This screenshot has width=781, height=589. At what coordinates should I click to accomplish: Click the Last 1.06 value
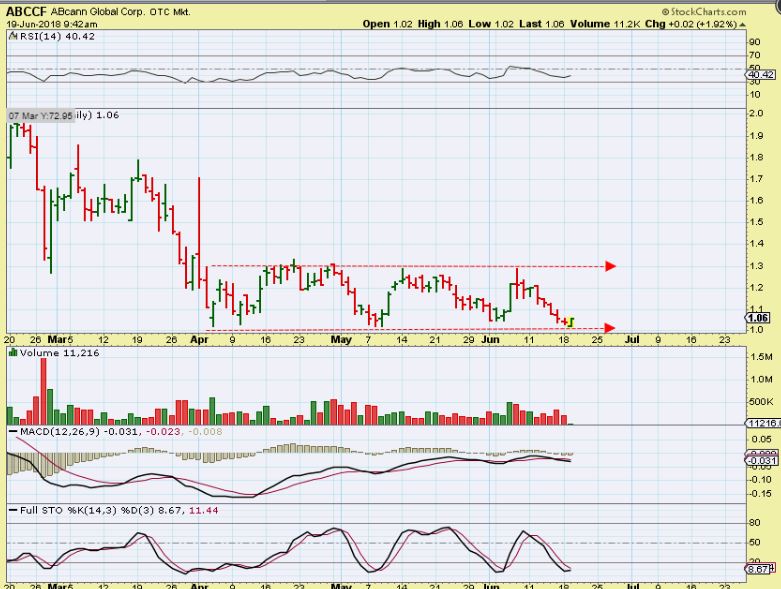click(542, 24)
